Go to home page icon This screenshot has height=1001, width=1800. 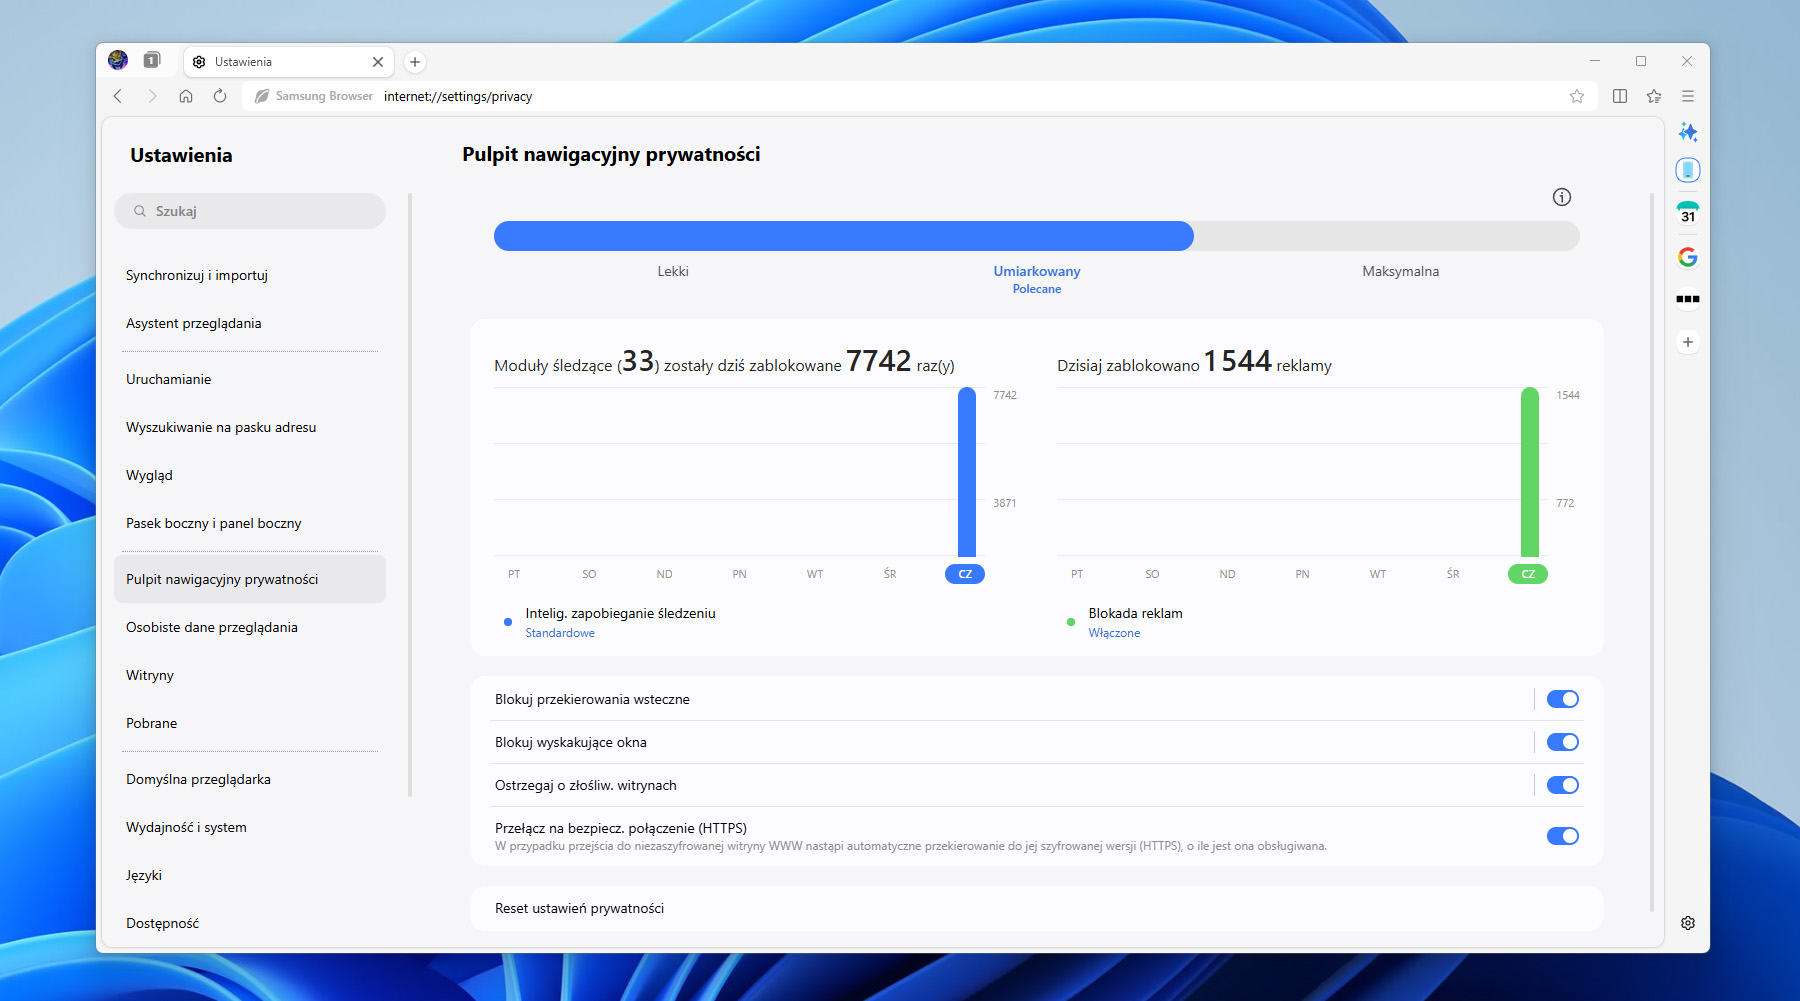(186, 96)
